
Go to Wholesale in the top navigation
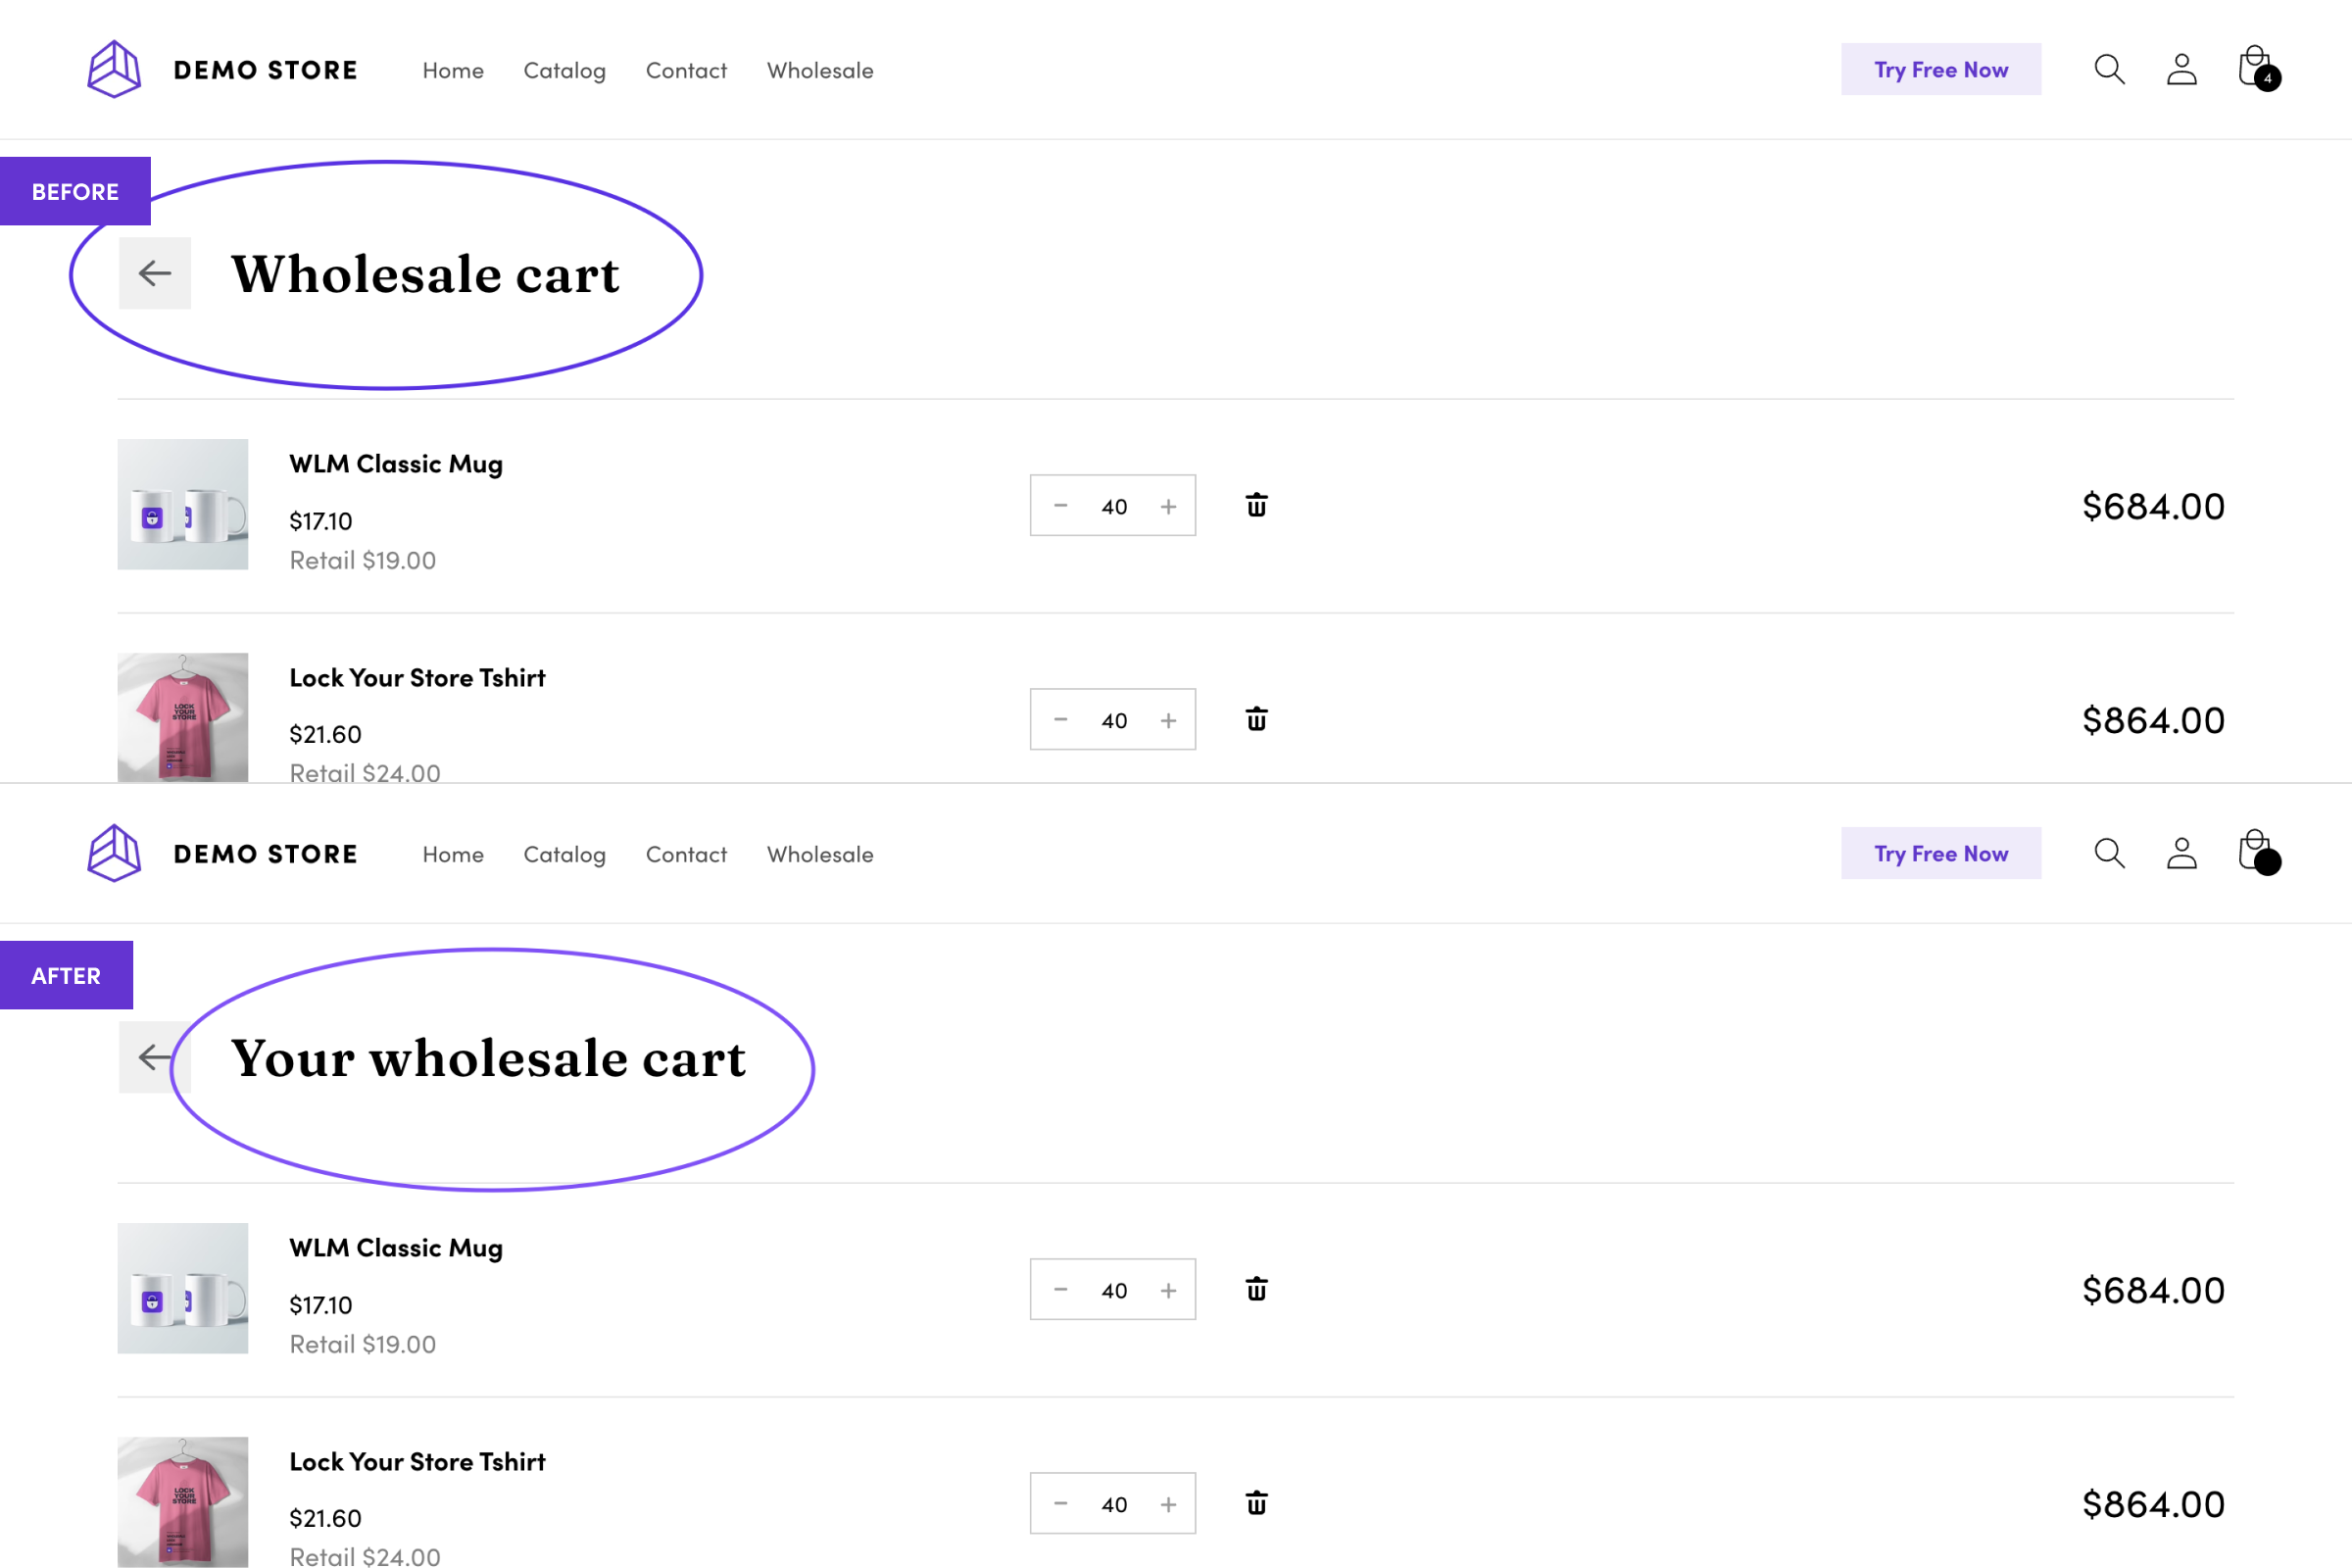click(820, 70)
